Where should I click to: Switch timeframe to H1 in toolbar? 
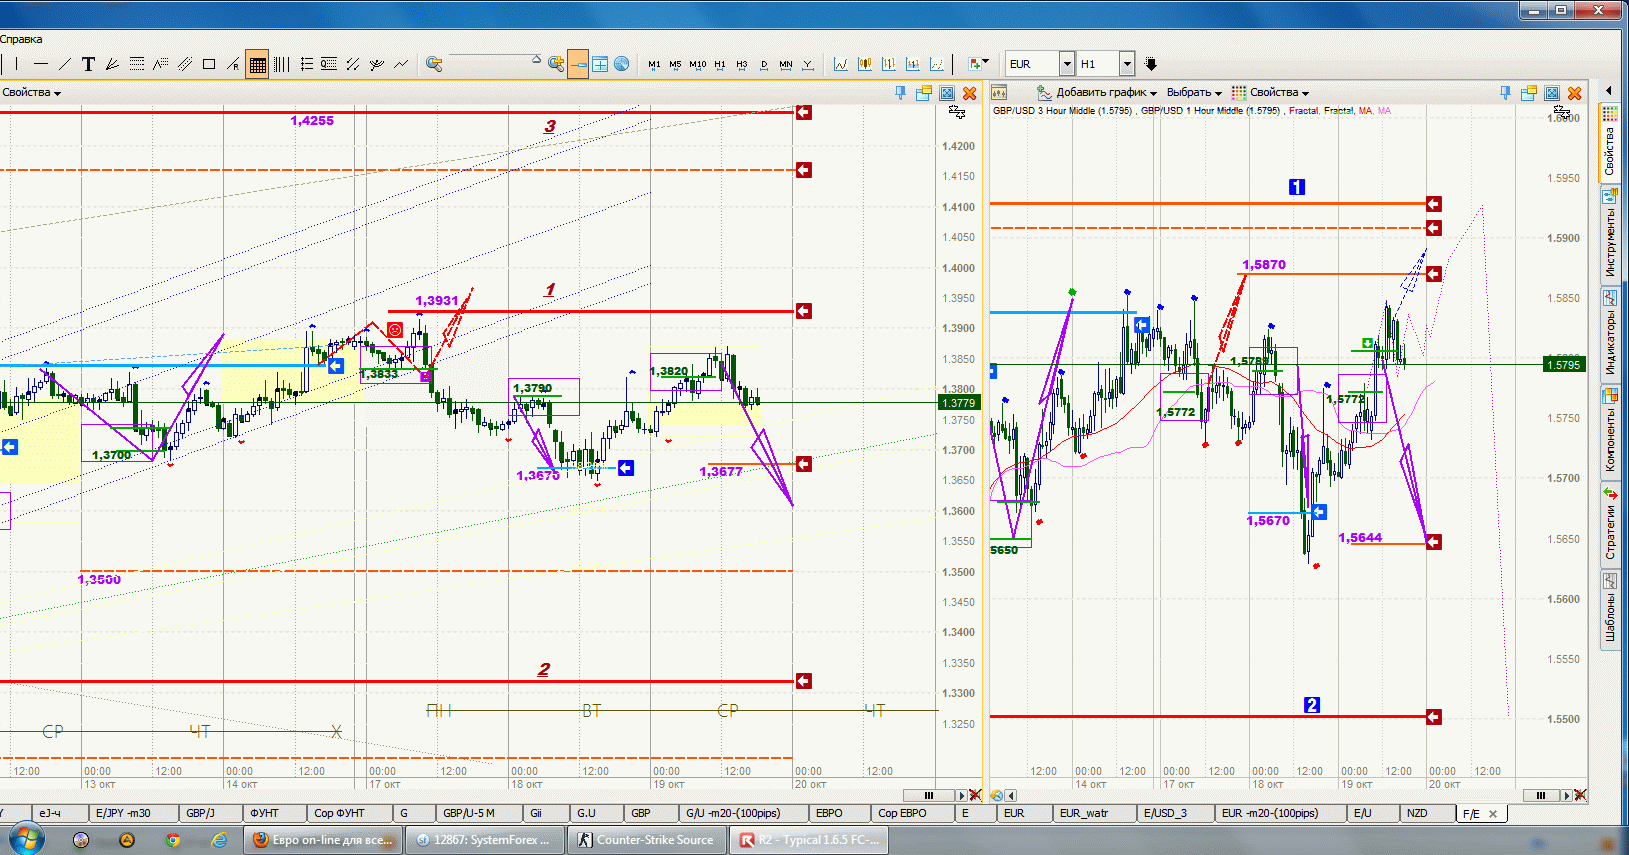720,64
